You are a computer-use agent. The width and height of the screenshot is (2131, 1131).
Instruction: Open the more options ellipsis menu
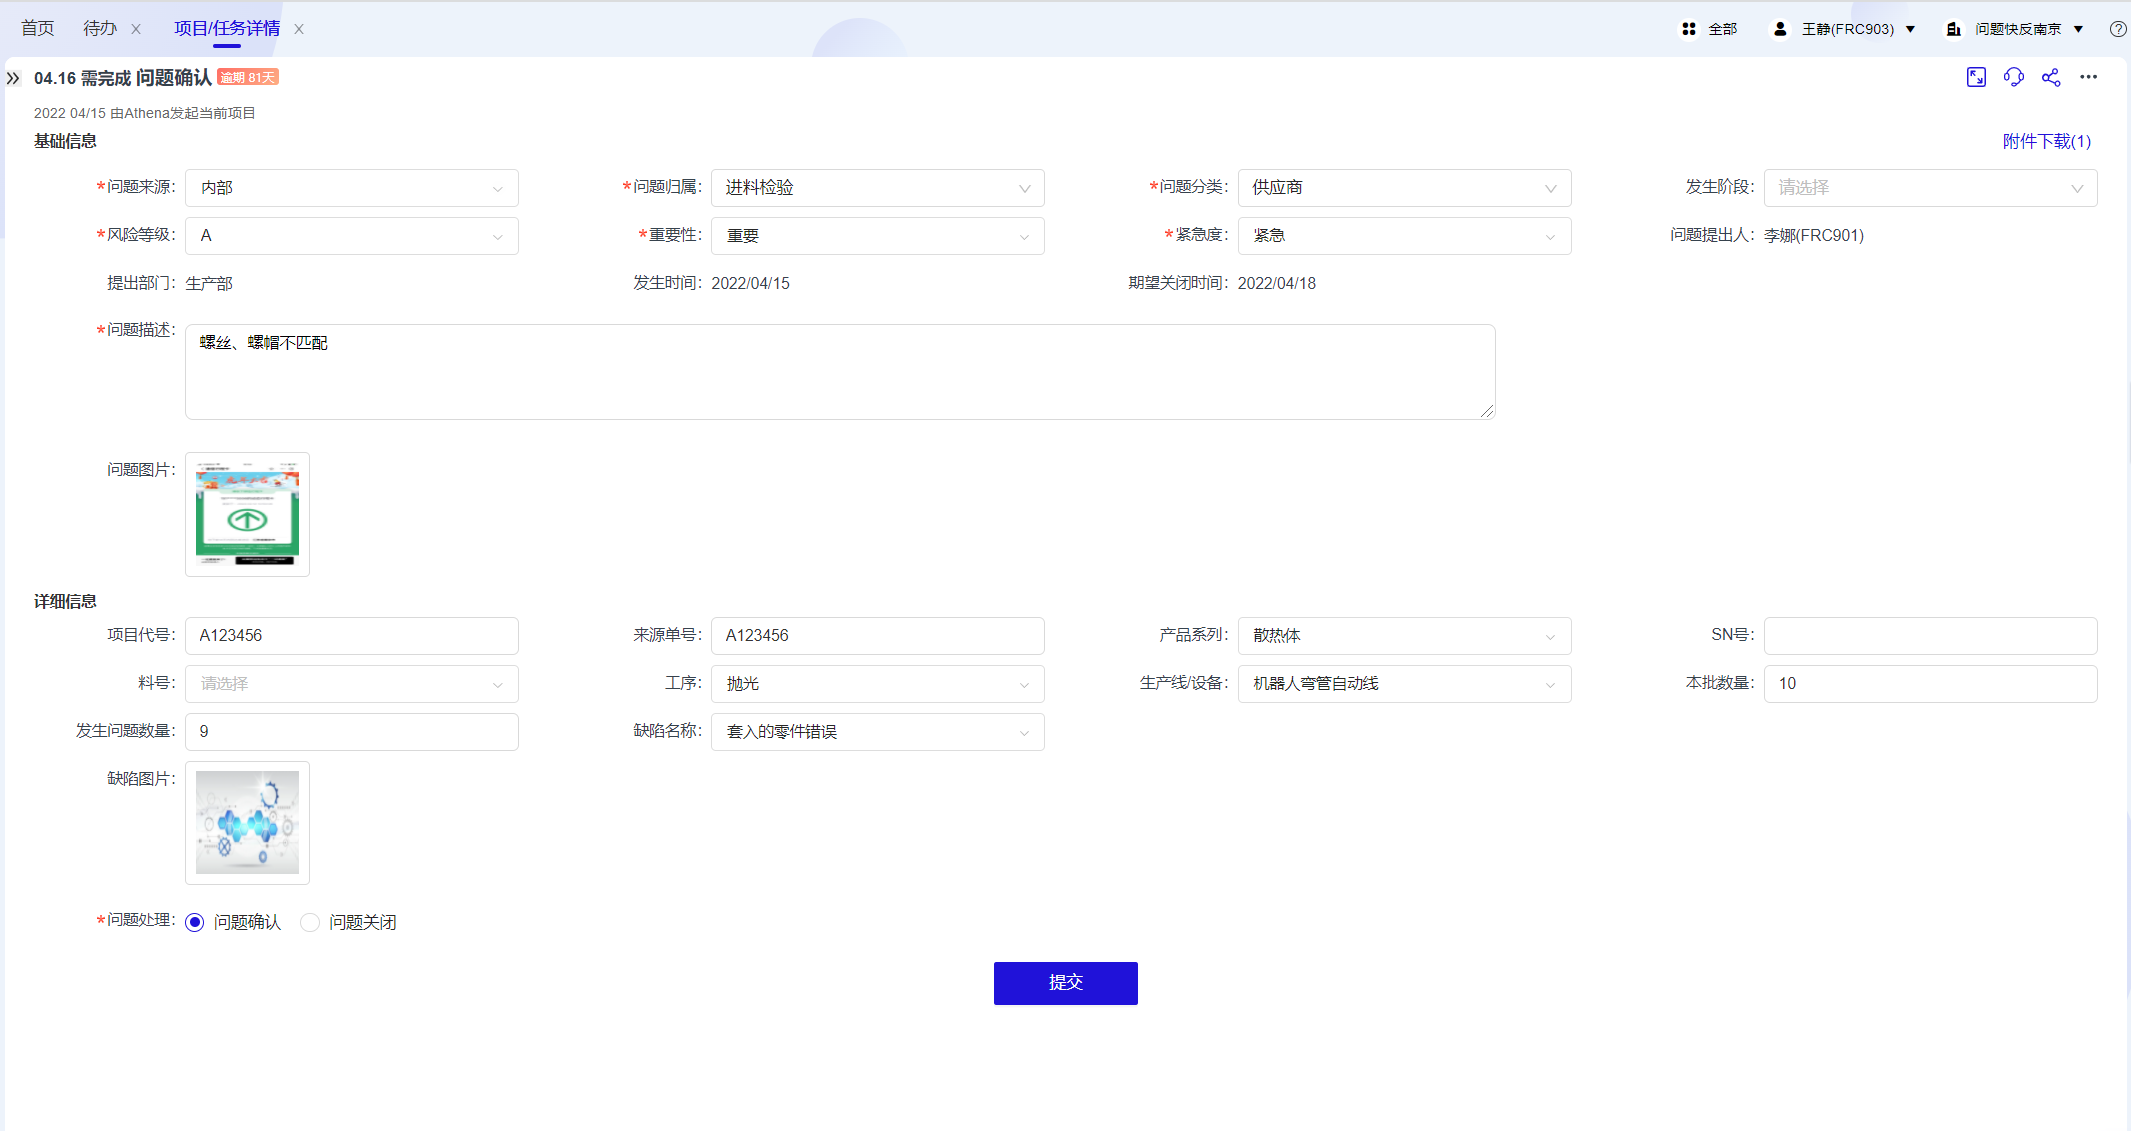[2088, 77]
